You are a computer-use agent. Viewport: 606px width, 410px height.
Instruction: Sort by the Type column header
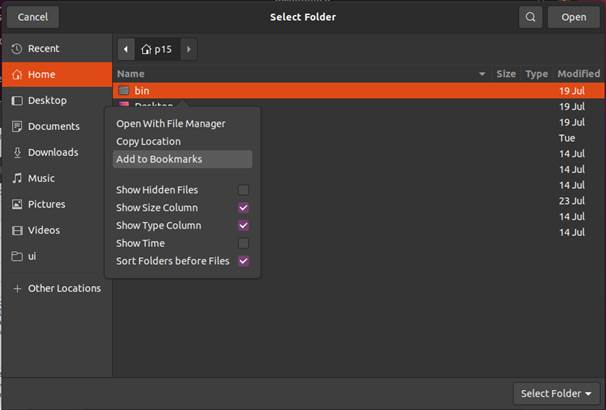point(536,74)
